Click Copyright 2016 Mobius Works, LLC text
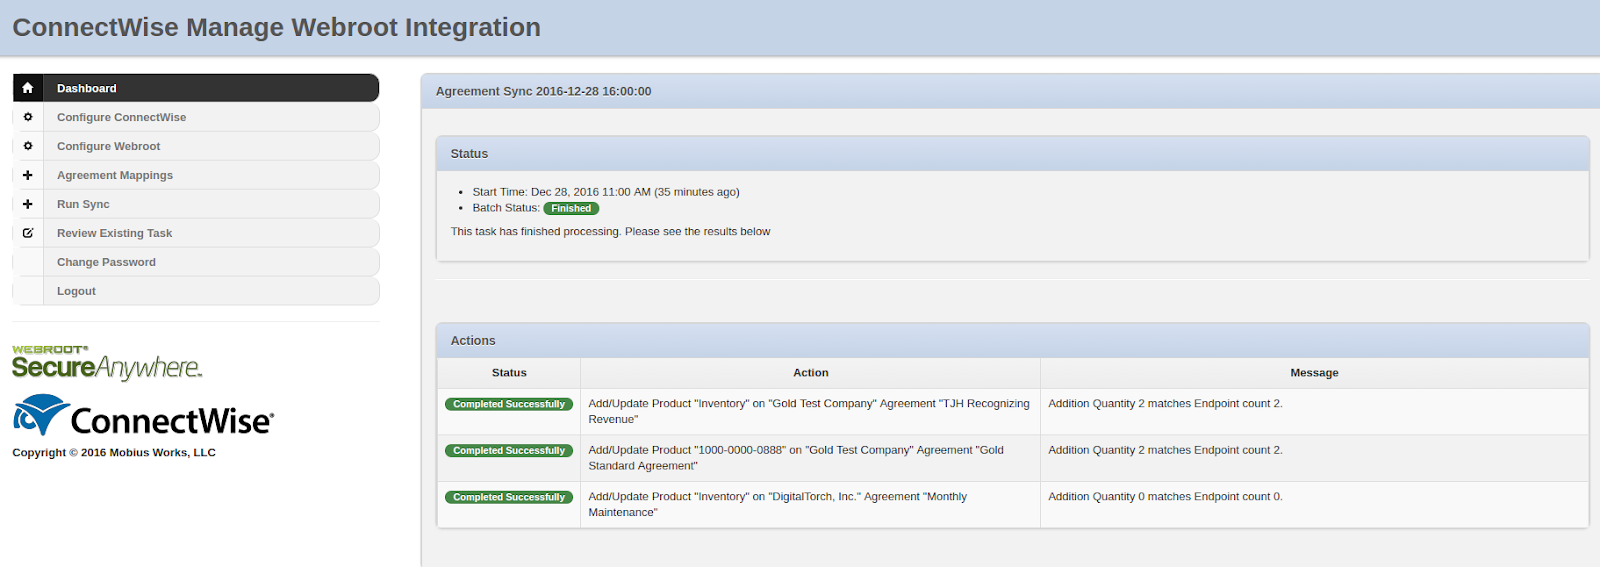 pos(114,453)
